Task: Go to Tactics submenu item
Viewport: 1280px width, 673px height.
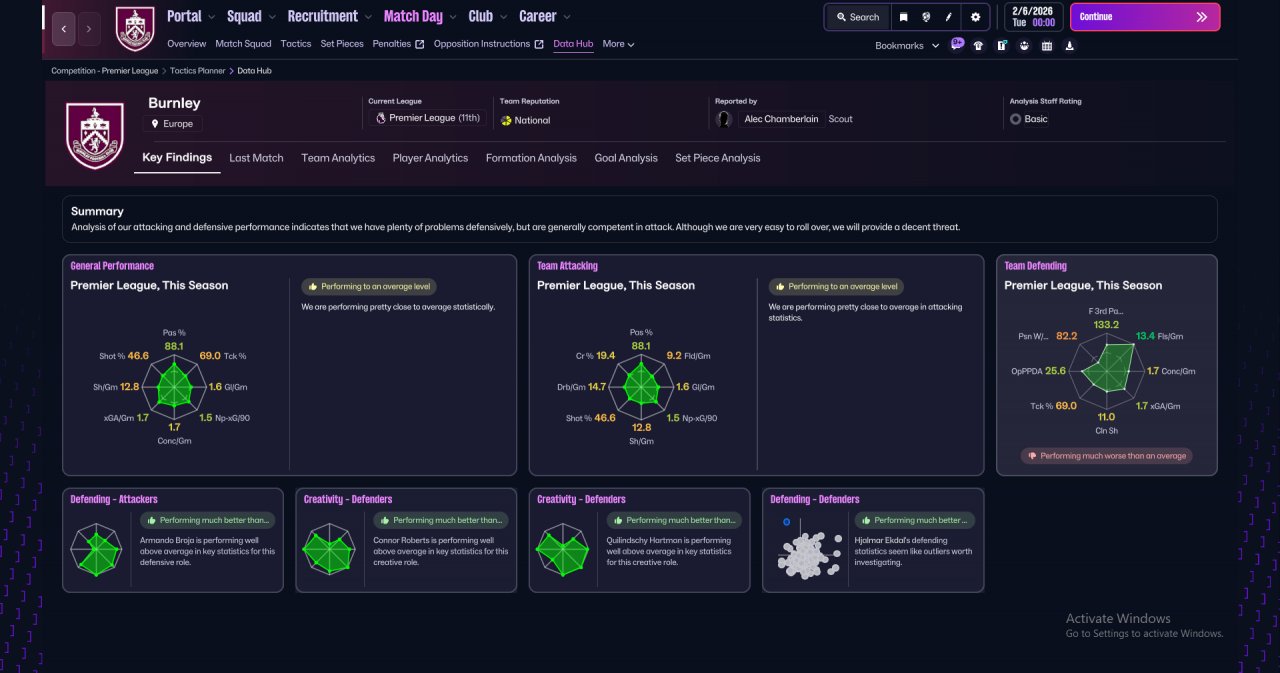Action: [296, 44]
